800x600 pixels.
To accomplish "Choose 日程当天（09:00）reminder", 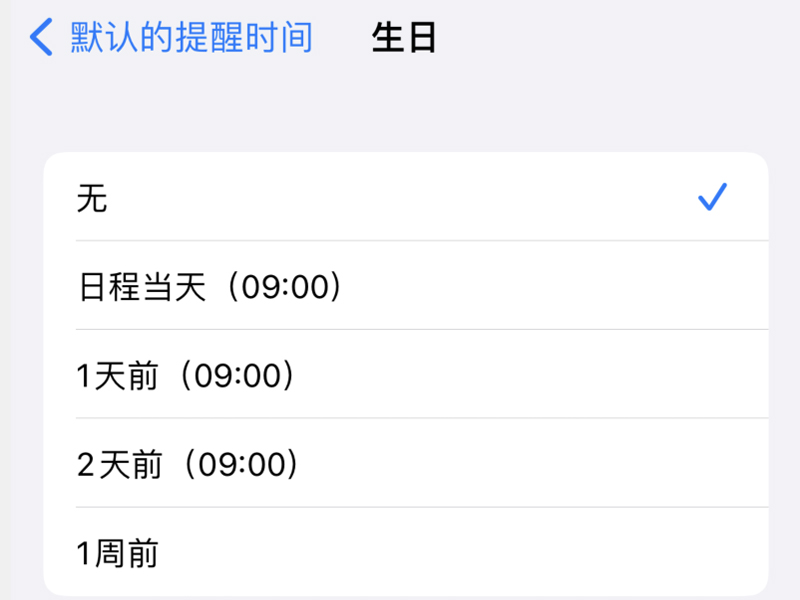I will tap(210, 288).
